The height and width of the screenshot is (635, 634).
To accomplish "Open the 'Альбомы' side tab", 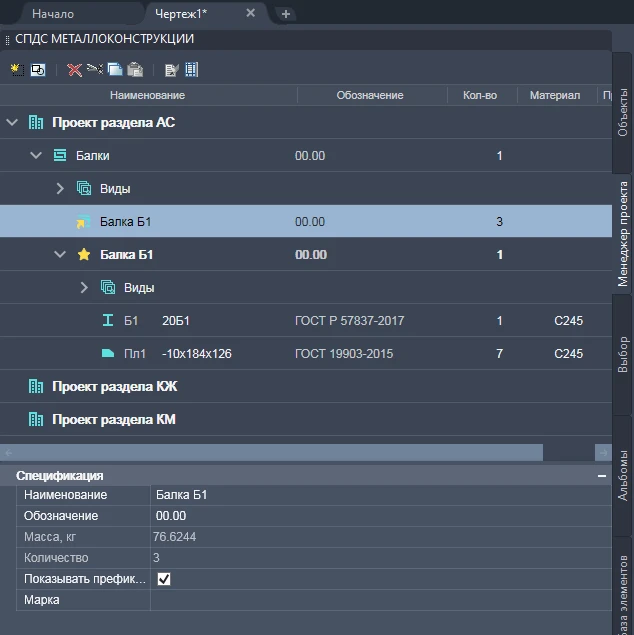I will [x=622, y=474].
